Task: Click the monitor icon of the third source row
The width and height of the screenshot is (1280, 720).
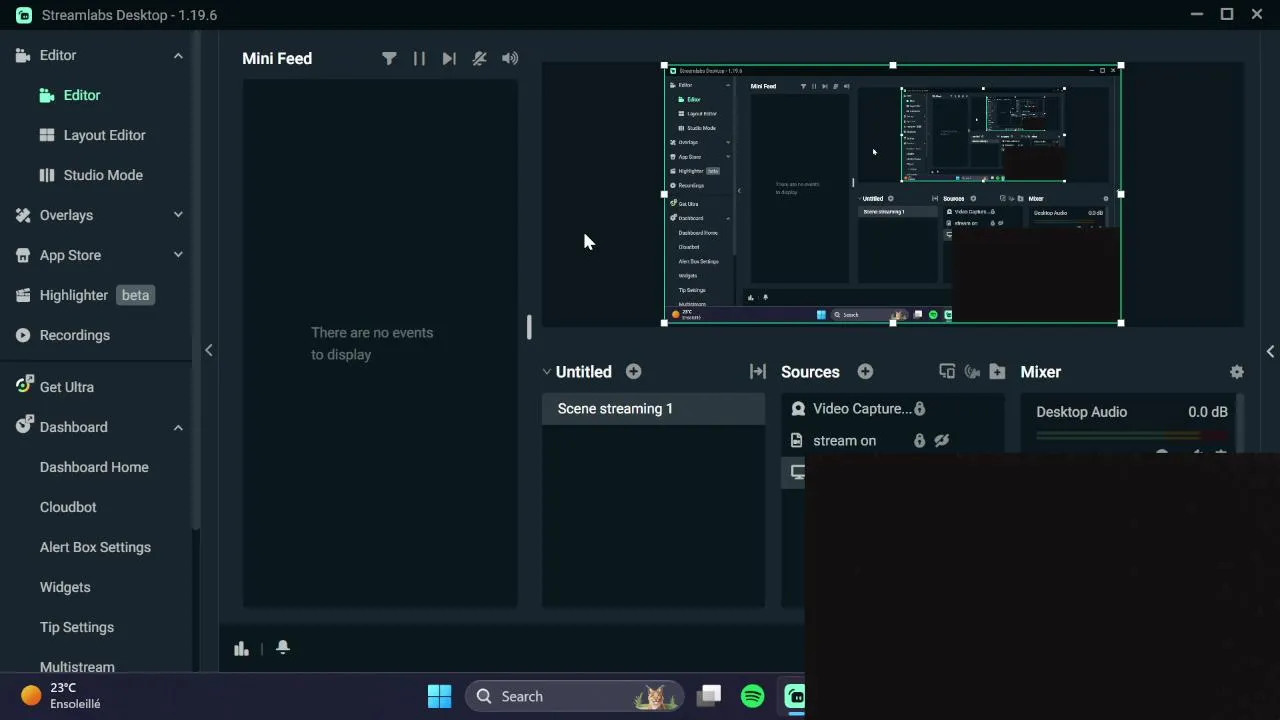Action: coord(797,472)
